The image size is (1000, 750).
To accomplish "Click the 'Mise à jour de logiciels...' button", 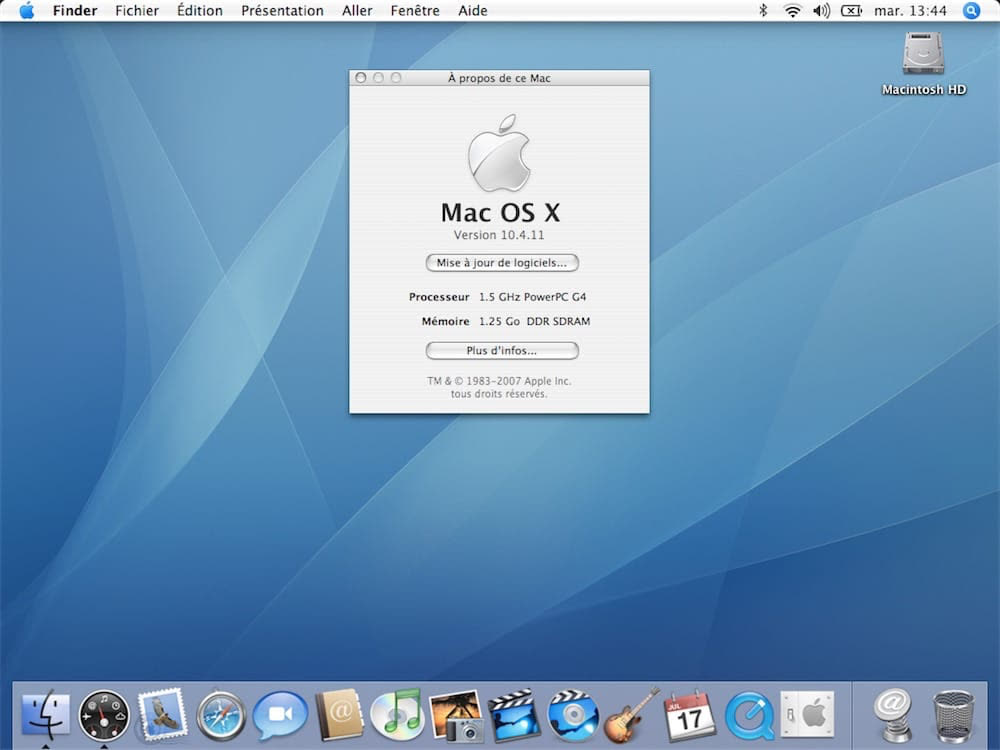I will (502, 263).
